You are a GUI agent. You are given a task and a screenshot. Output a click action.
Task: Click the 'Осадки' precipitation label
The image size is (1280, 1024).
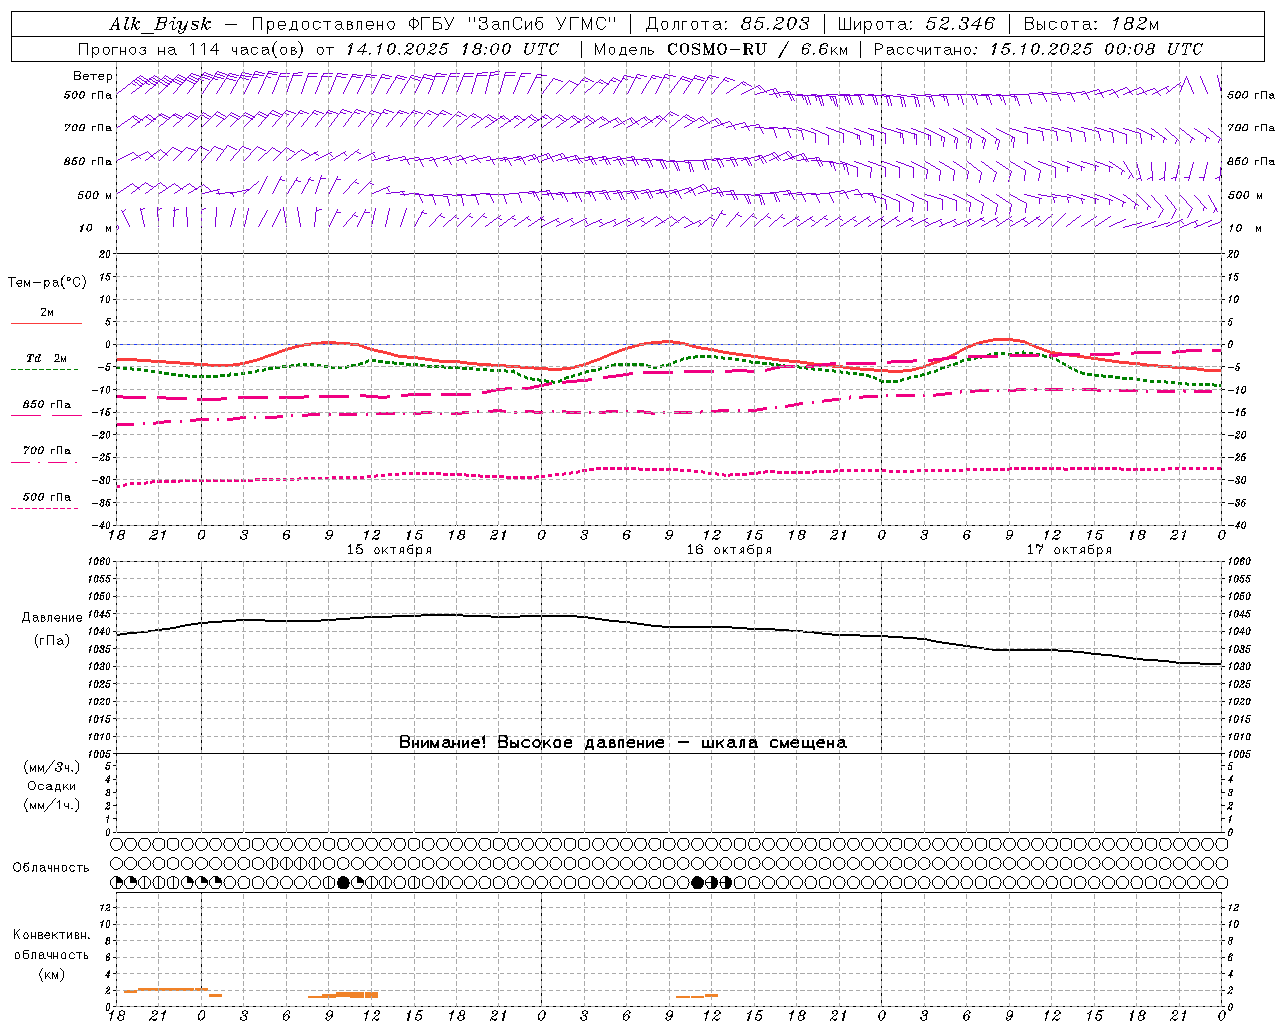click(52, 786)
